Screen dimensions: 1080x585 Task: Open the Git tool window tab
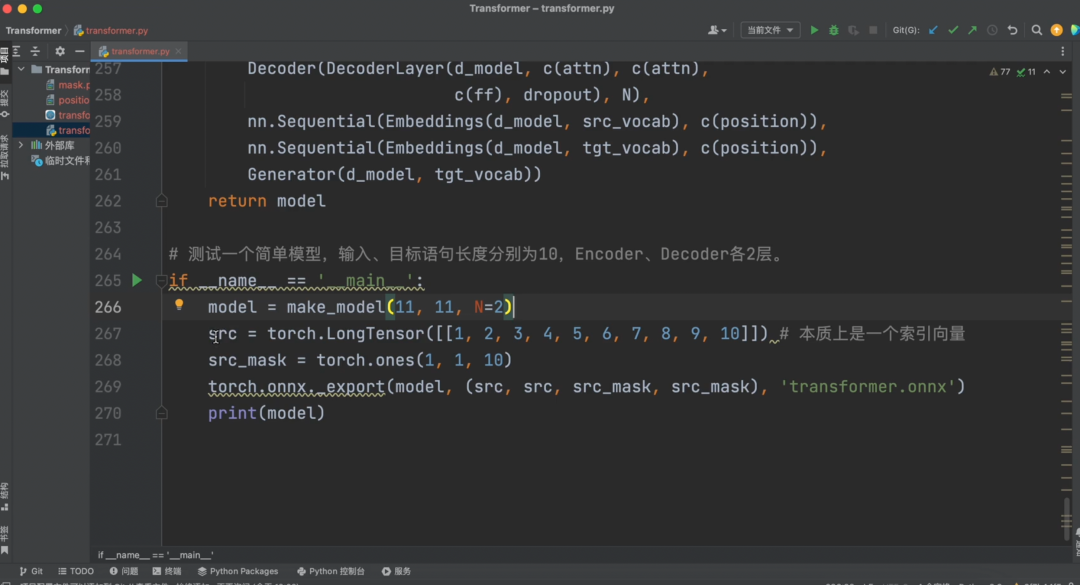(31, 571)
